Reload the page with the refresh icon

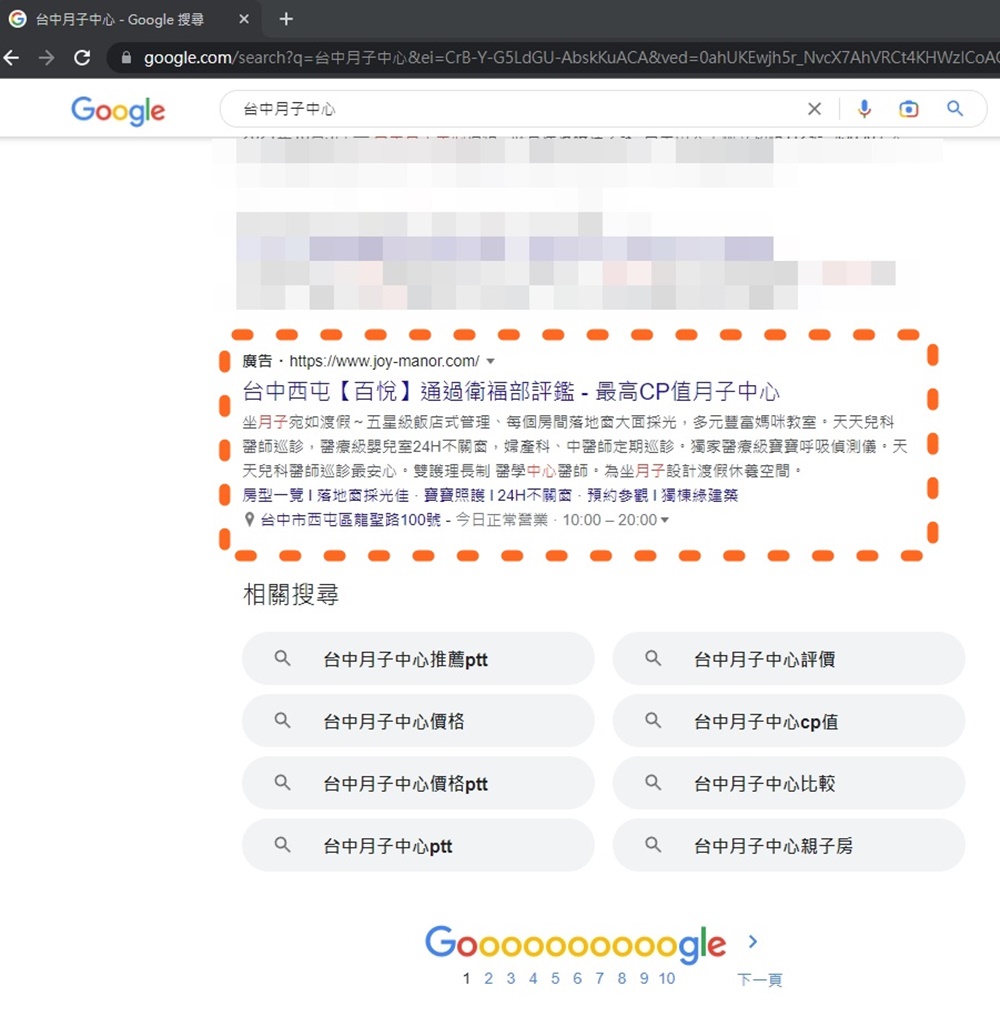[x=82, y=58]
